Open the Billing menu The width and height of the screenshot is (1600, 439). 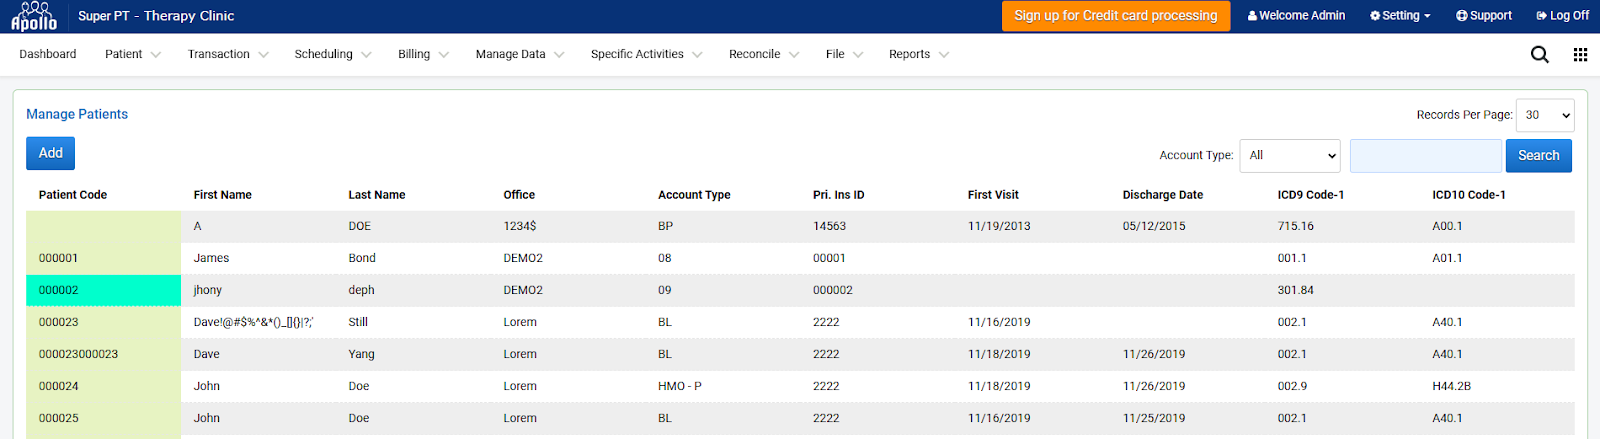pos(424,55)
